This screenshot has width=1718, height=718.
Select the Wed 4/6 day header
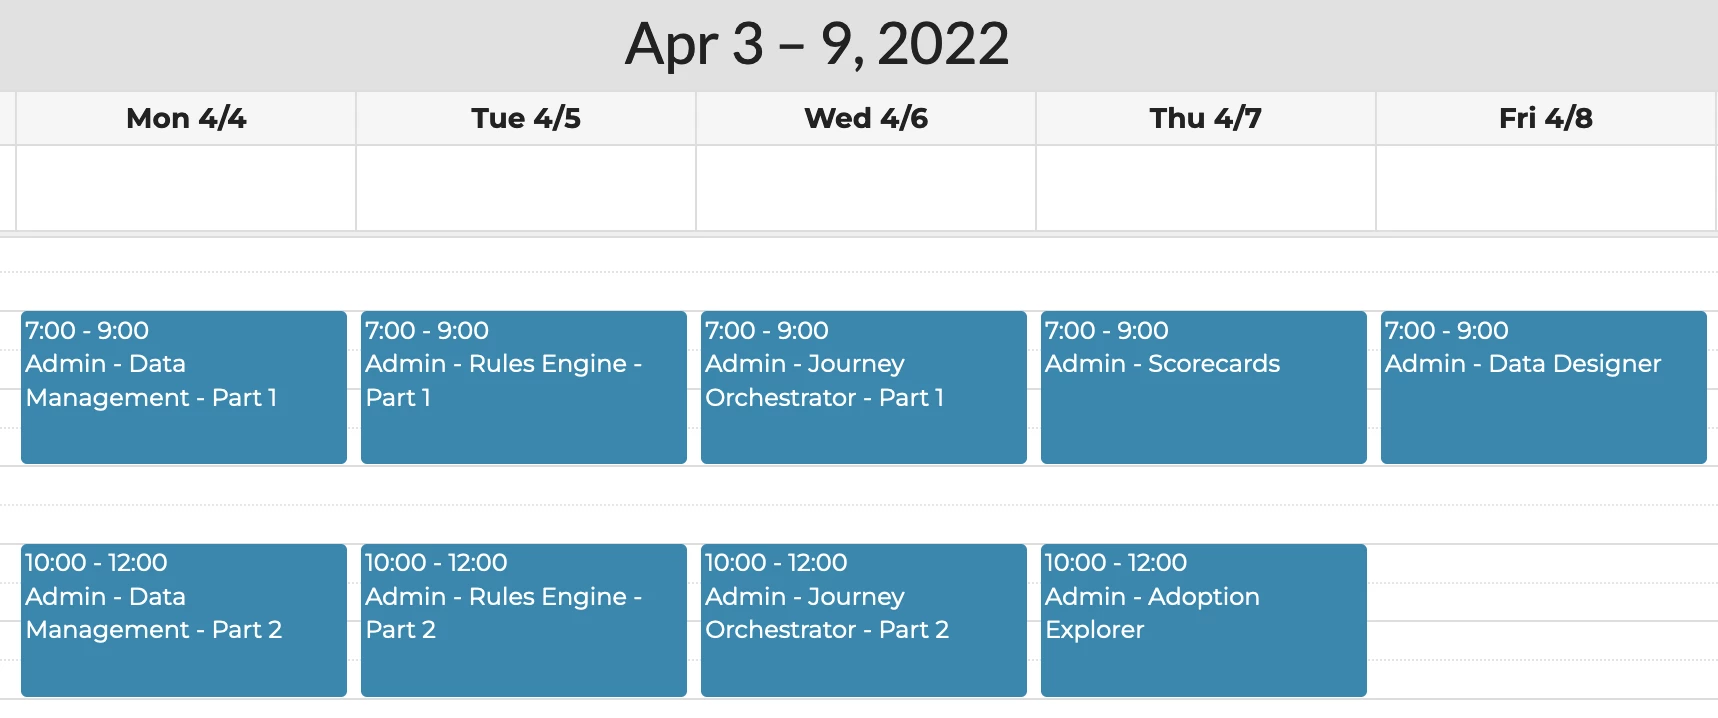pyautogui.click(x=866, y=118)
